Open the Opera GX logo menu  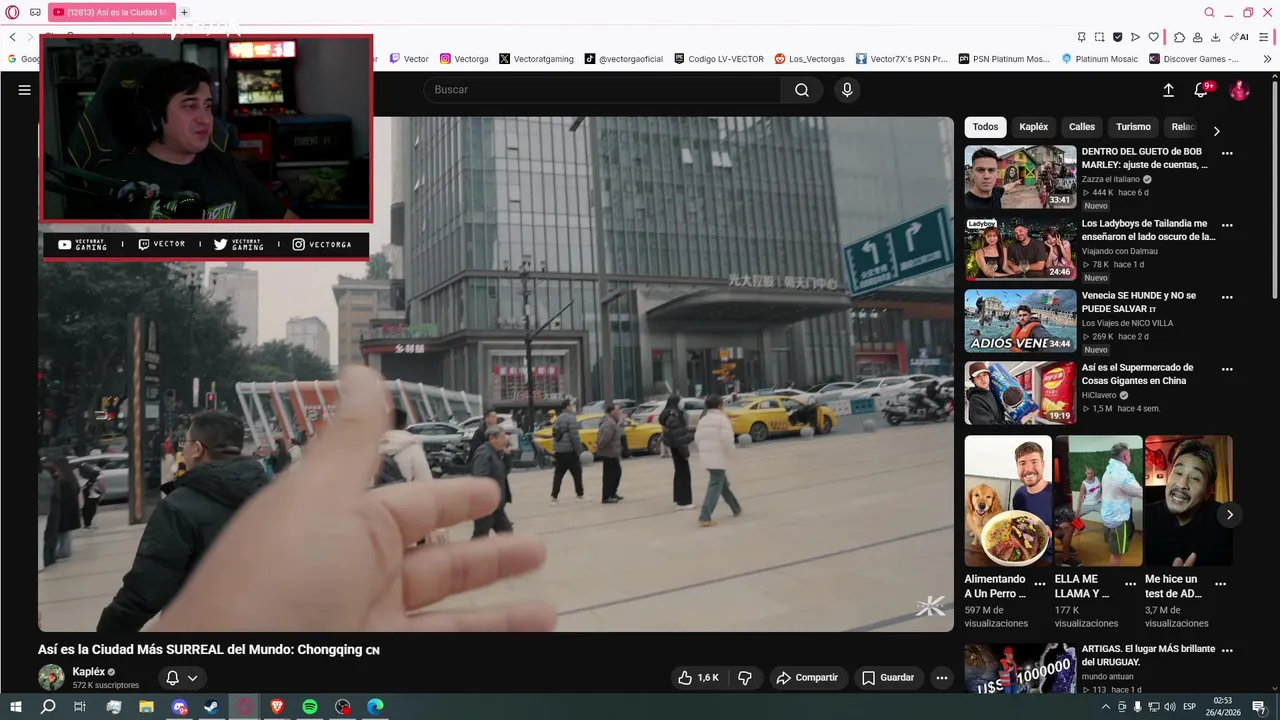point(12,12)
